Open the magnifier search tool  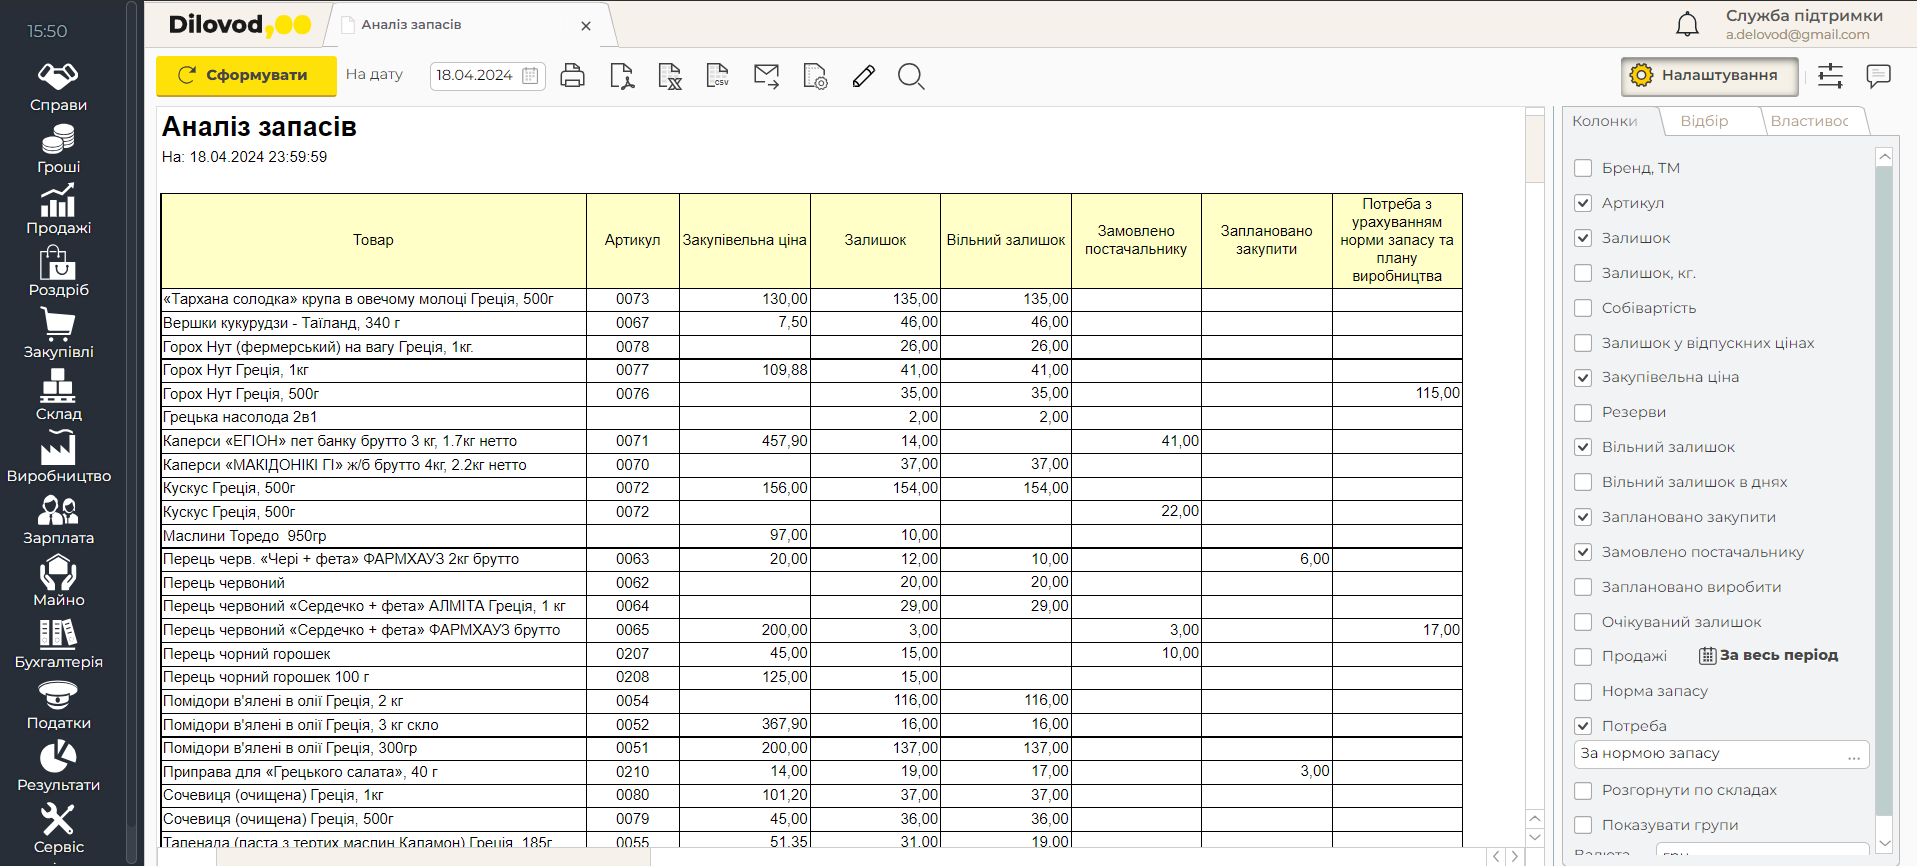(910, 76)
